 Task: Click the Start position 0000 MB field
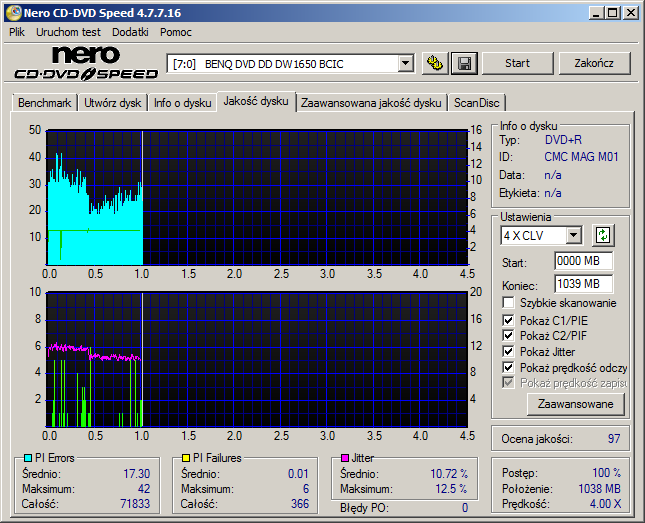tap(583, 261)
